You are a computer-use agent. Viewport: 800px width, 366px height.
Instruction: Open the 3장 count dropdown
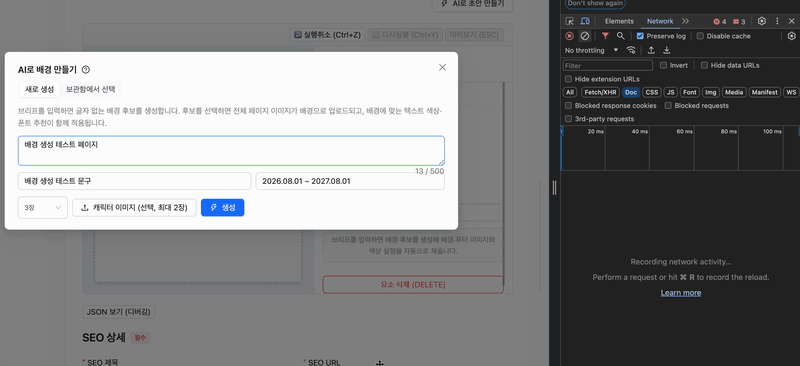point(43,207)
